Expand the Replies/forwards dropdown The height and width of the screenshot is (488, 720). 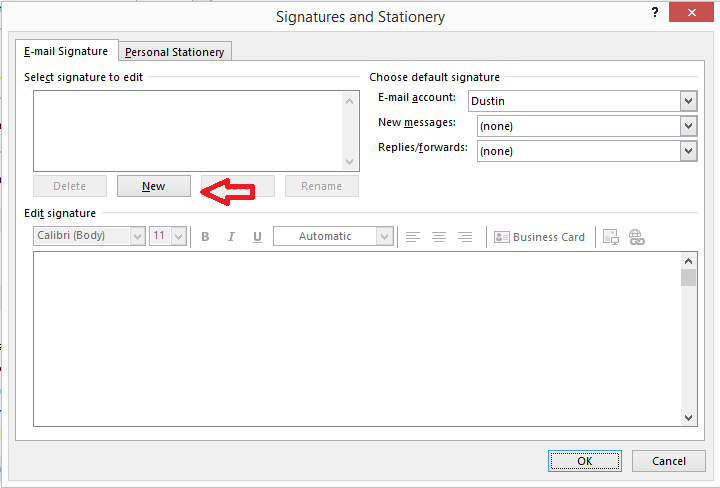(688, 151)
